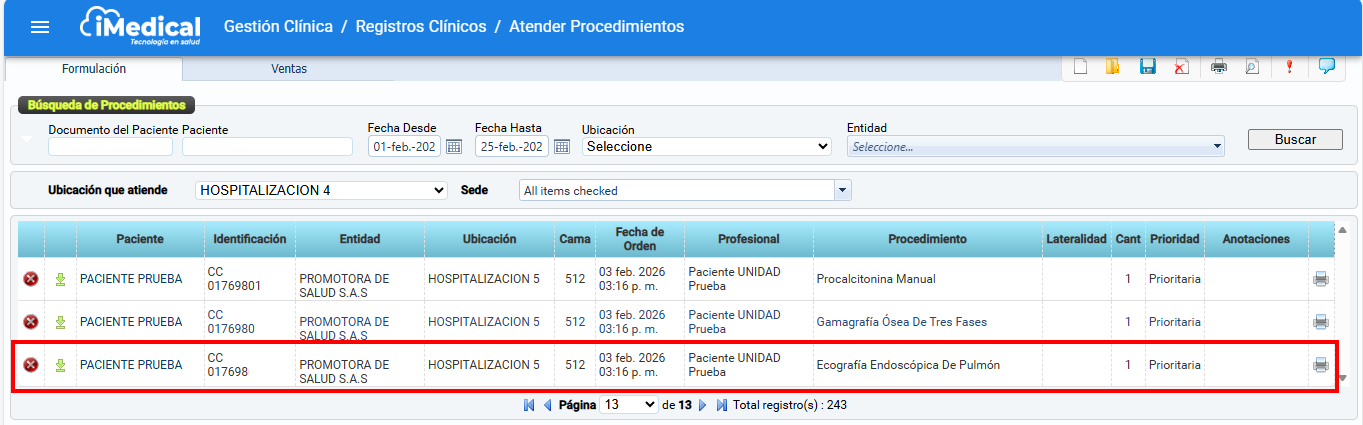Click the print preview magnifier icon
This screenshot has width=1363, height=425.
coord(1251,67)
